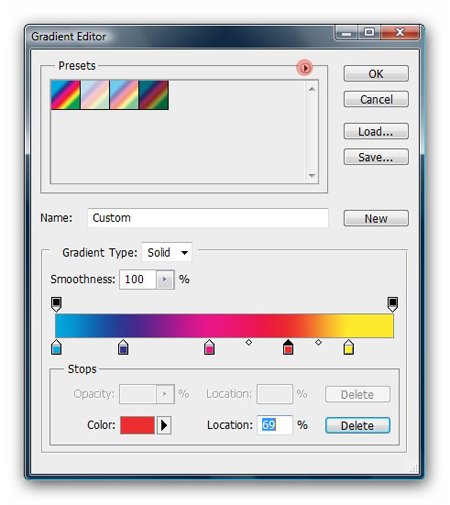This screenshot has width=450, height=505.
Task: Select the magenta color stop
Action: tap(209, 347)
